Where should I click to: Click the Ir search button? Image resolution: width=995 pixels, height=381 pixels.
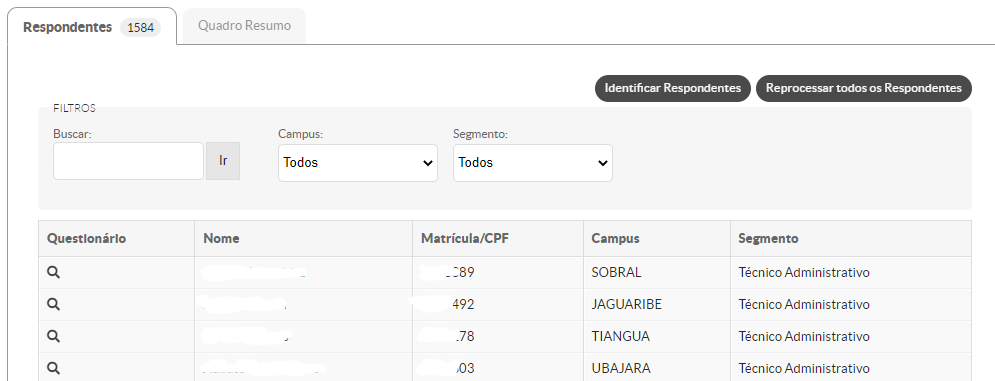point(223,161)
